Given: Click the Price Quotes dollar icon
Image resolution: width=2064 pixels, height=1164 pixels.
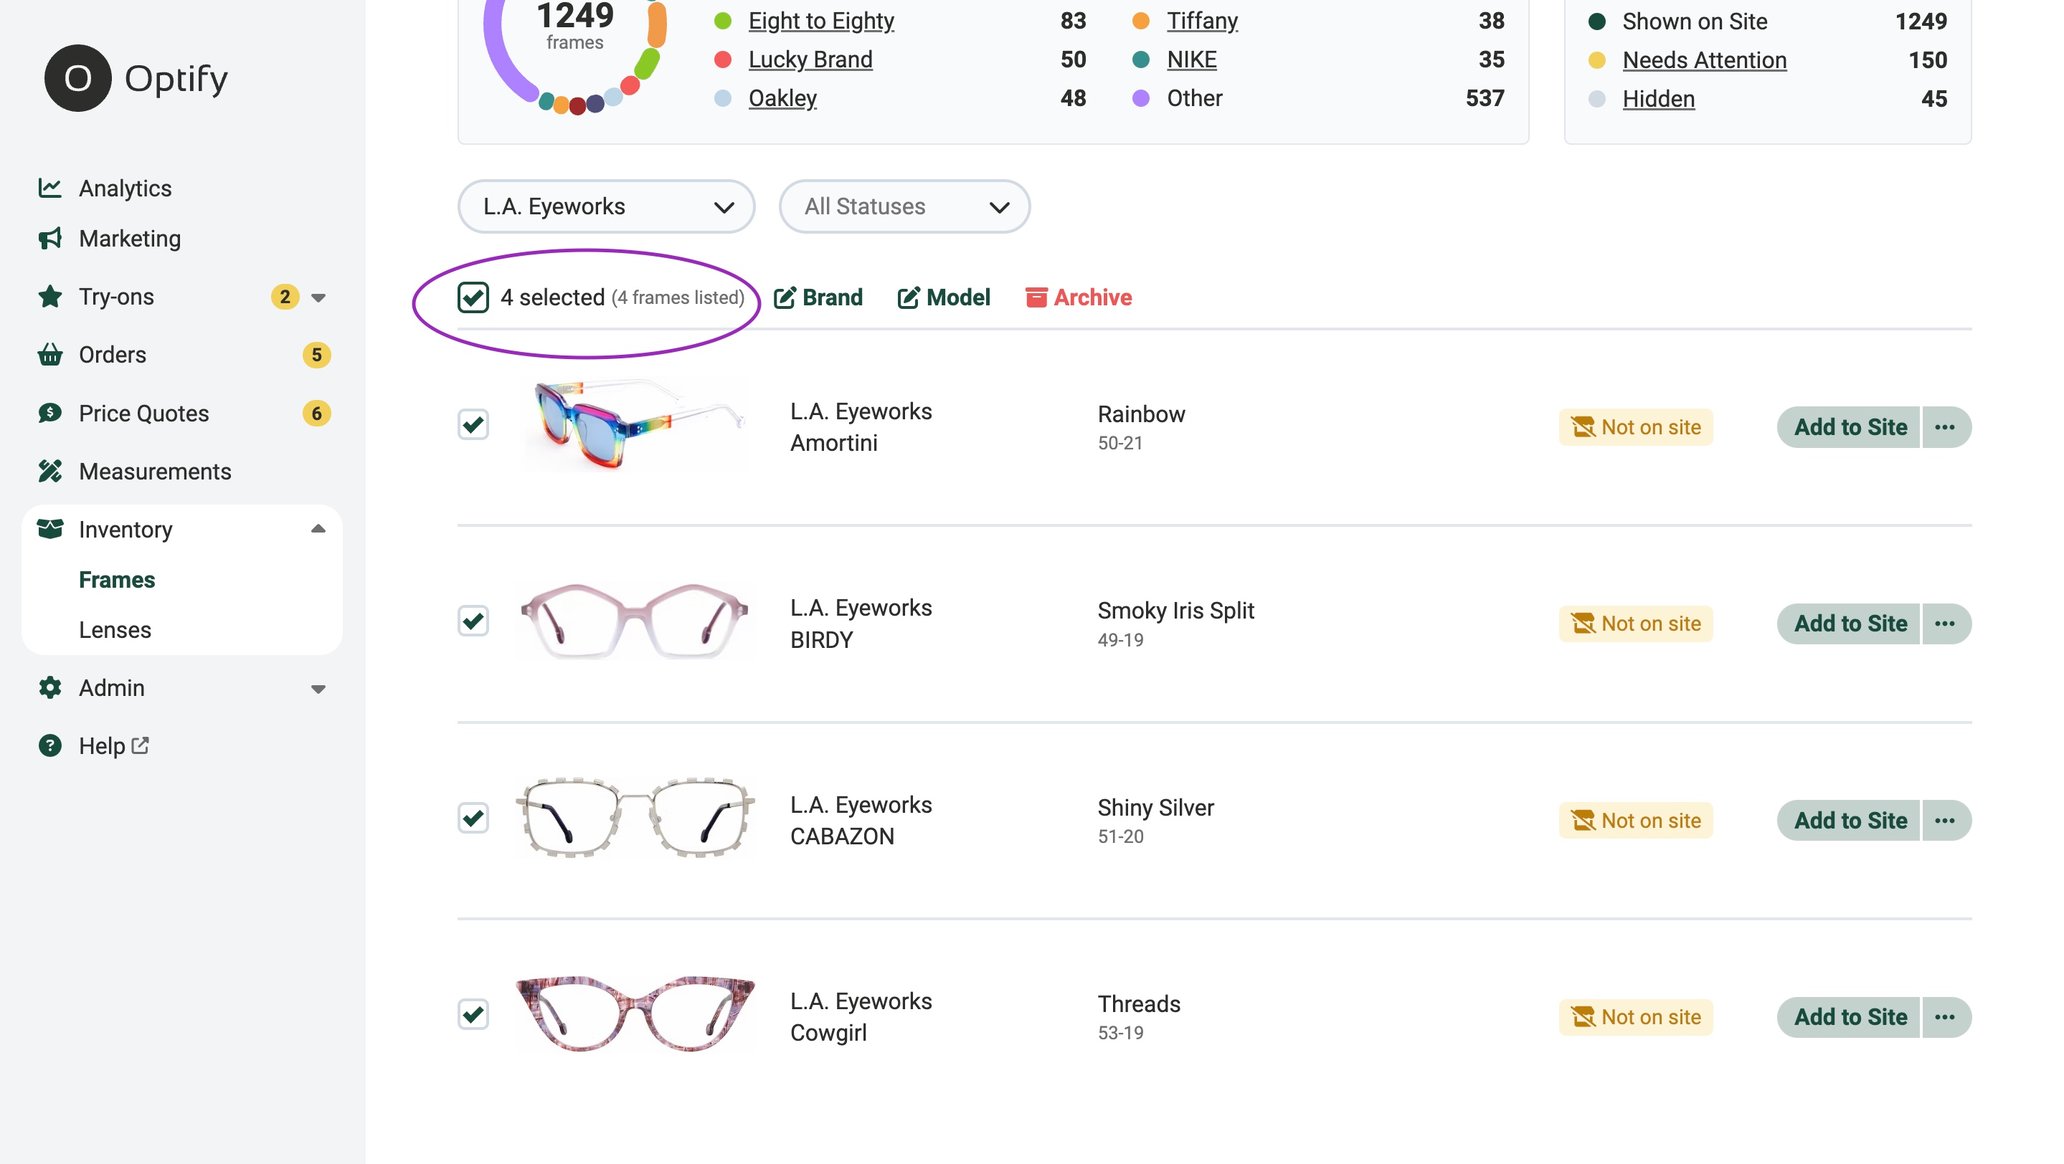Looking at the screenshot, I should point(50,413).
